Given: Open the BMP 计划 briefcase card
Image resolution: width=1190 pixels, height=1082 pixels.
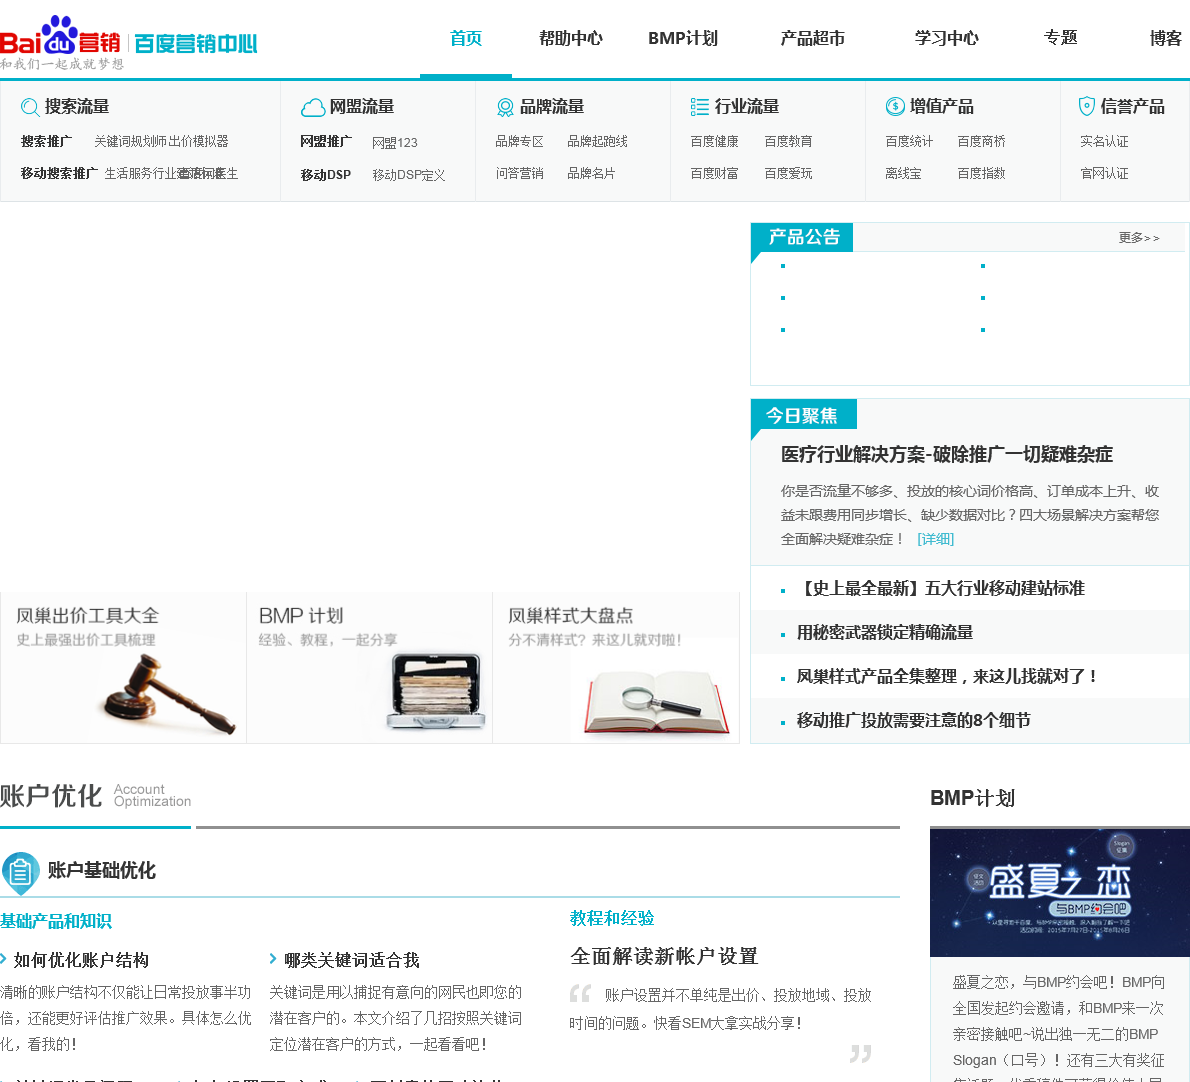Looking at the screenshot, I should pos(370,668).
